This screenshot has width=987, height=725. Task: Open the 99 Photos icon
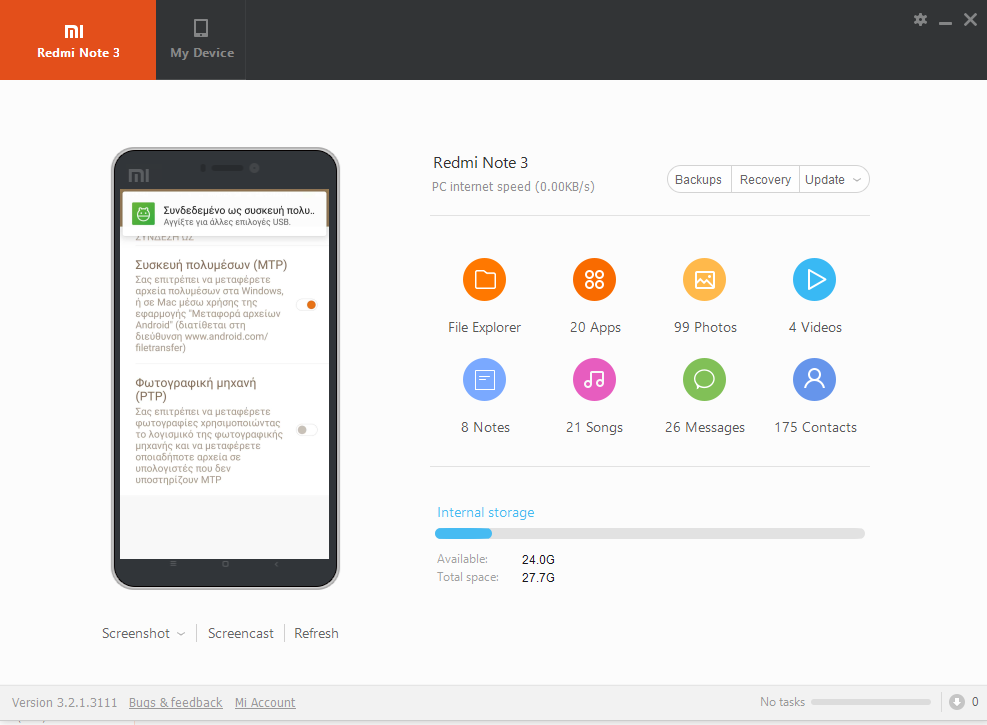(704, 279)
